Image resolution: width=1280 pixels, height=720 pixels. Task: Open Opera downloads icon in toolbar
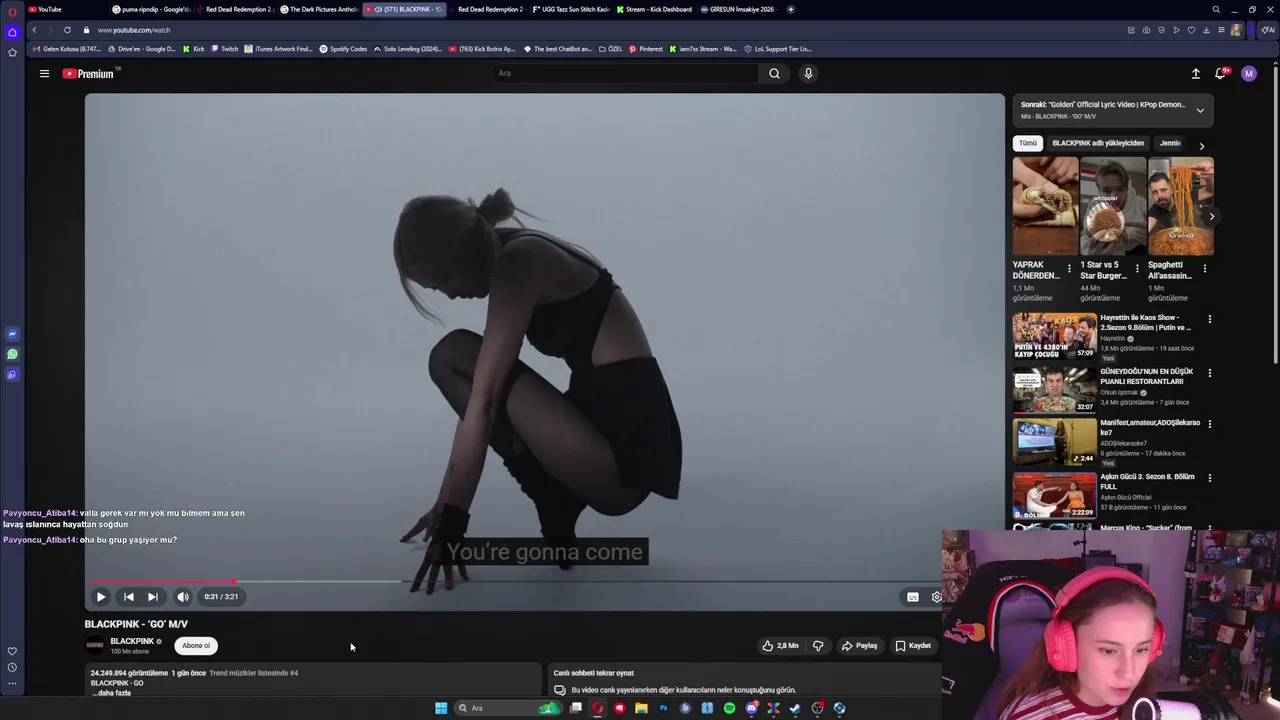1206,30
